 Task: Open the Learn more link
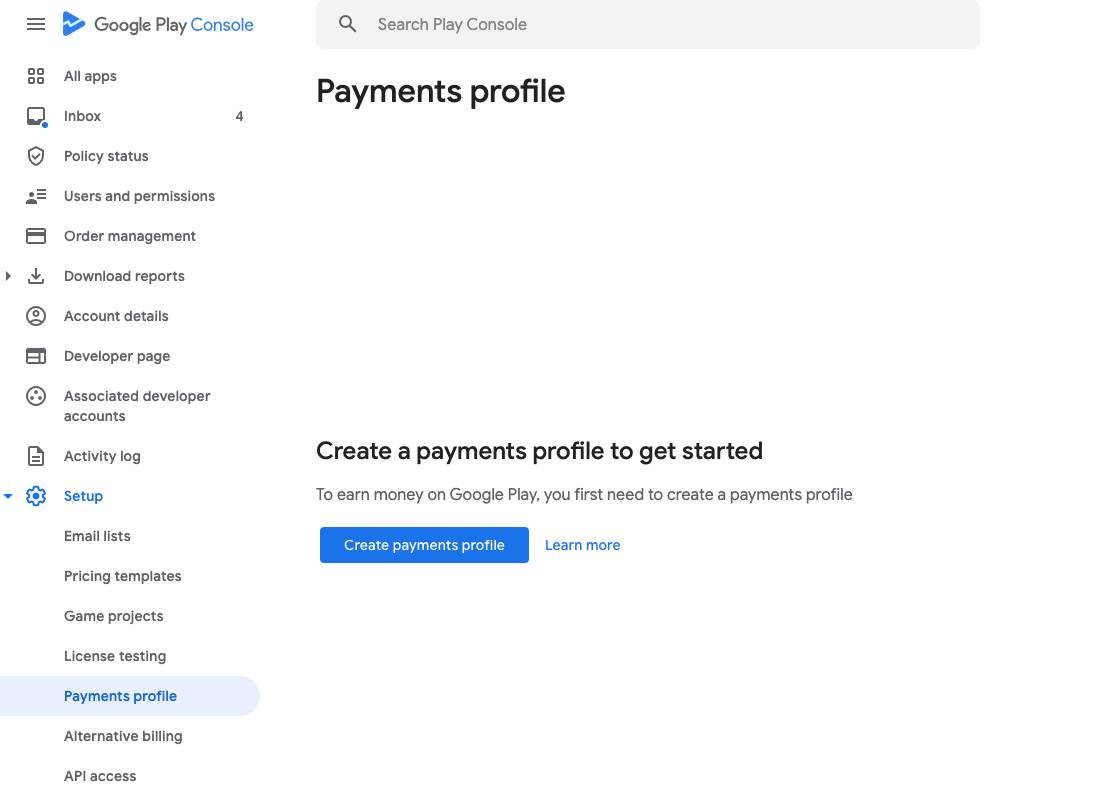[x=582, y=545]
